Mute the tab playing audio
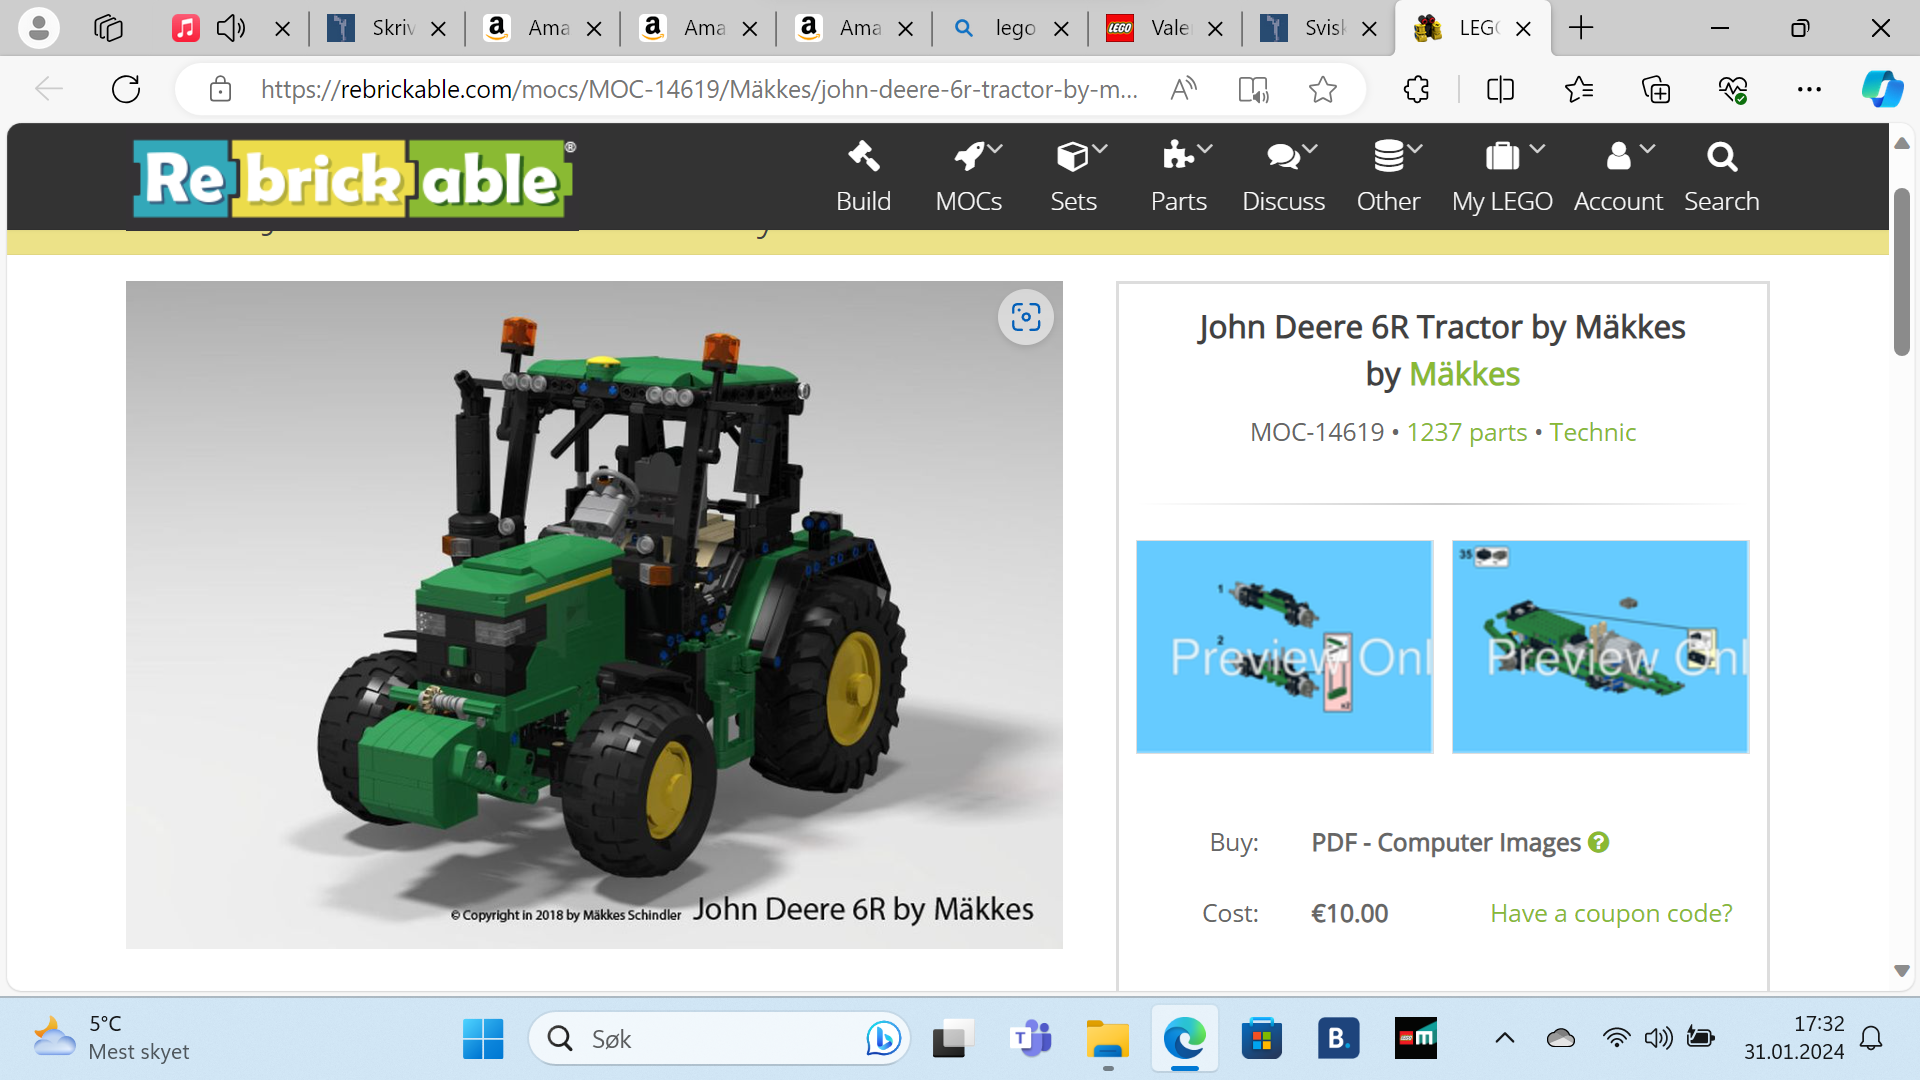1920x1080 pixels. click(231, 28)
